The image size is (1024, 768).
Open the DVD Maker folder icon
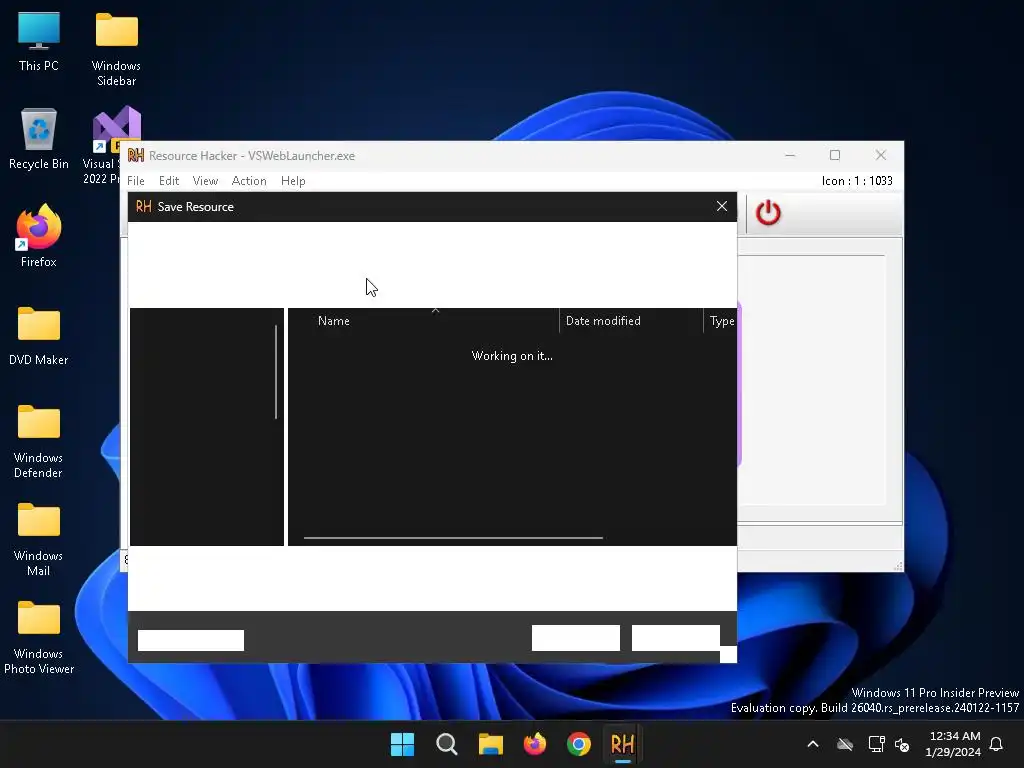tap(39, 336)
